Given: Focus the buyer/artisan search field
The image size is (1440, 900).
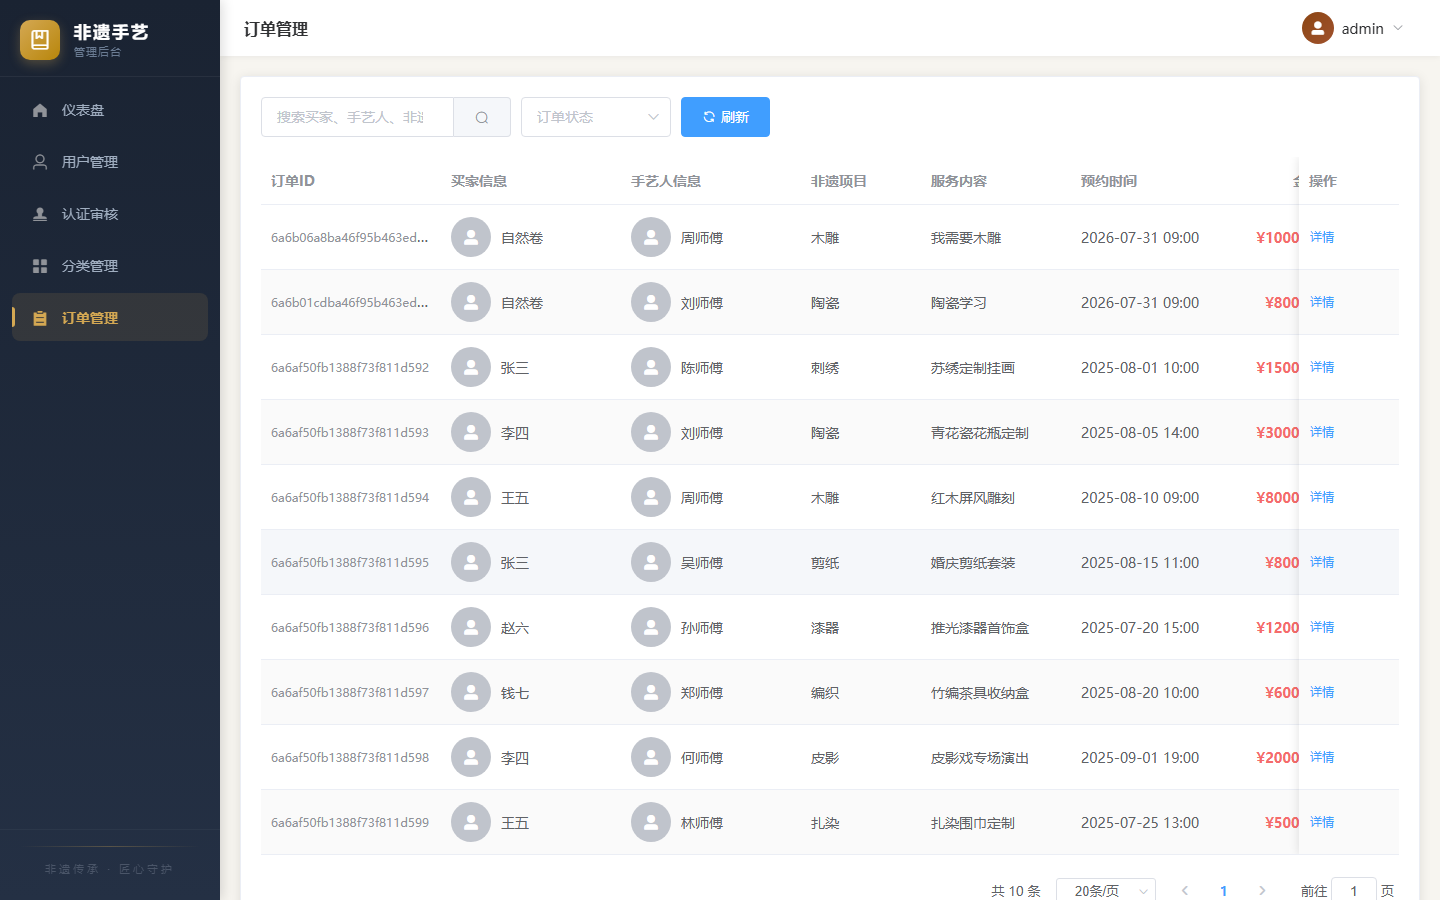Looking at the screenshot, I should 357,117.
